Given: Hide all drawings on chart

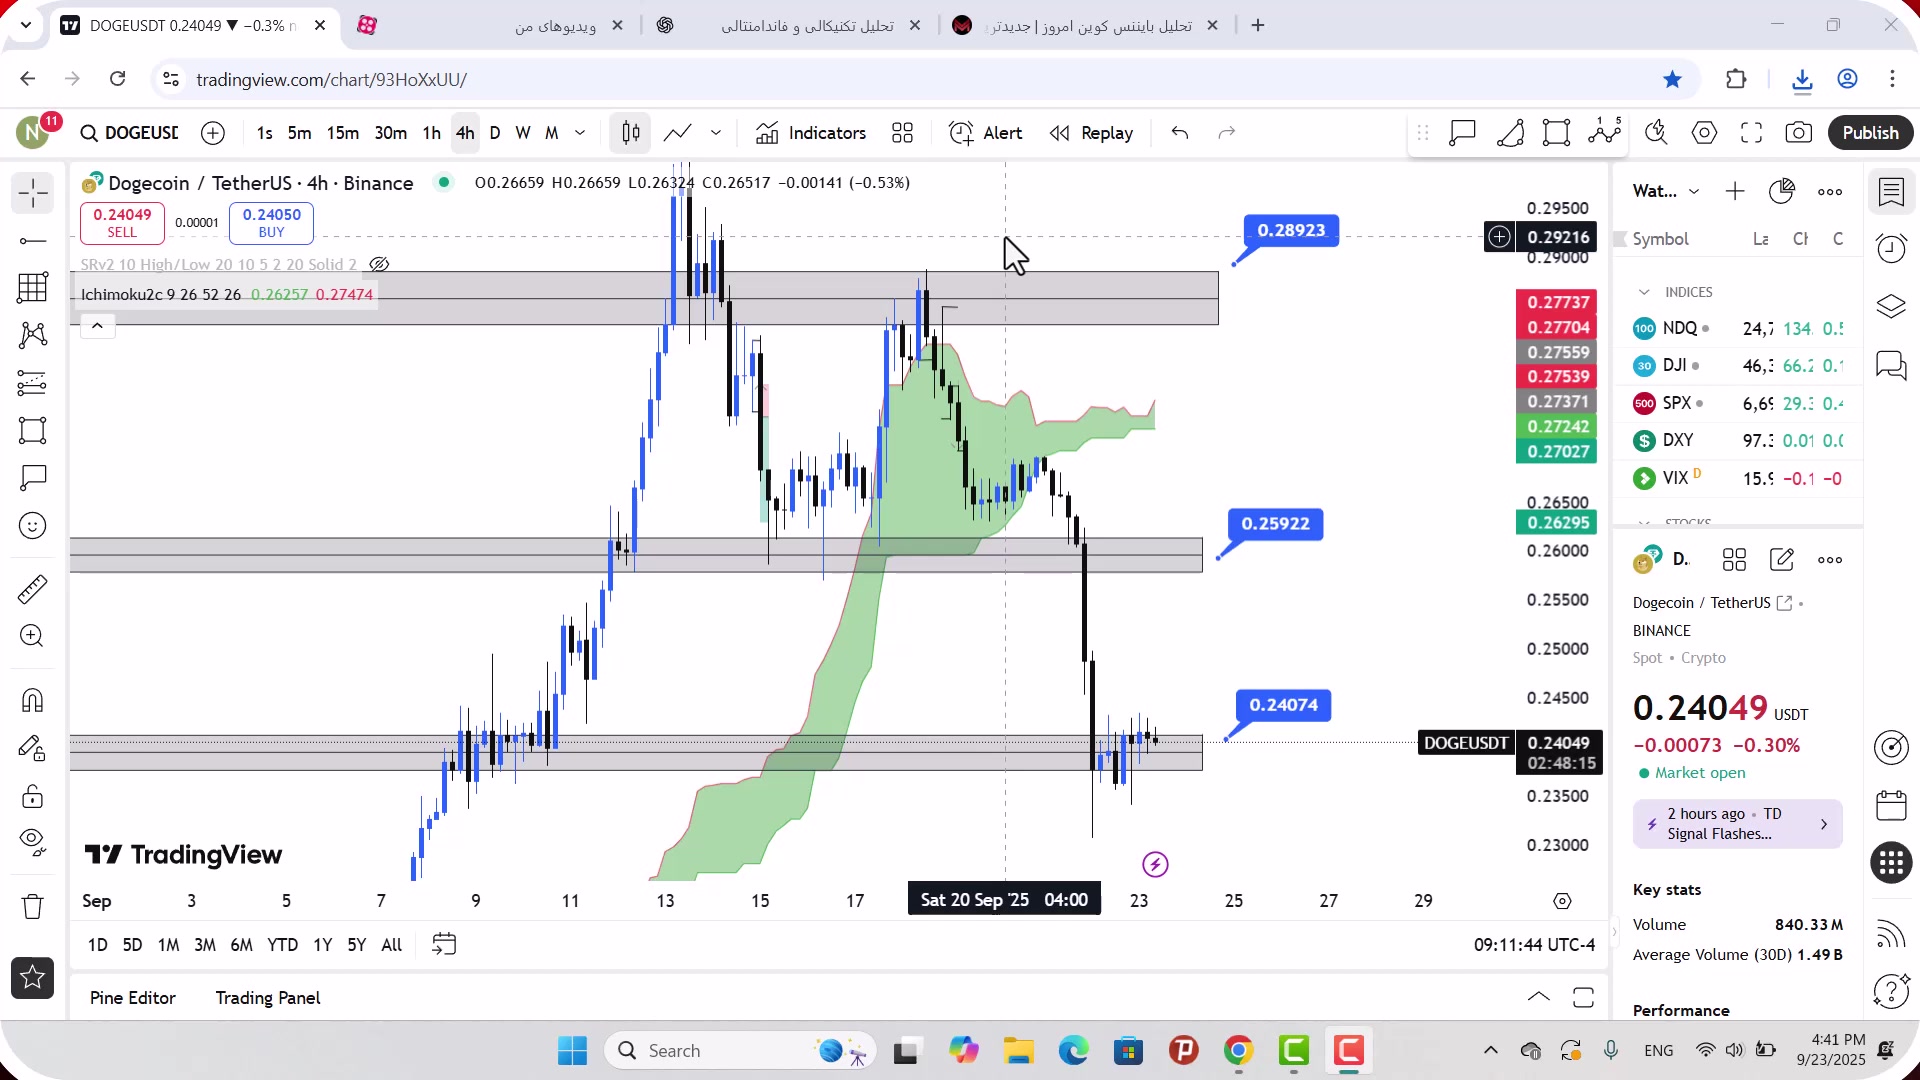Looking at the screenshot, I should (x=33, y=843).
